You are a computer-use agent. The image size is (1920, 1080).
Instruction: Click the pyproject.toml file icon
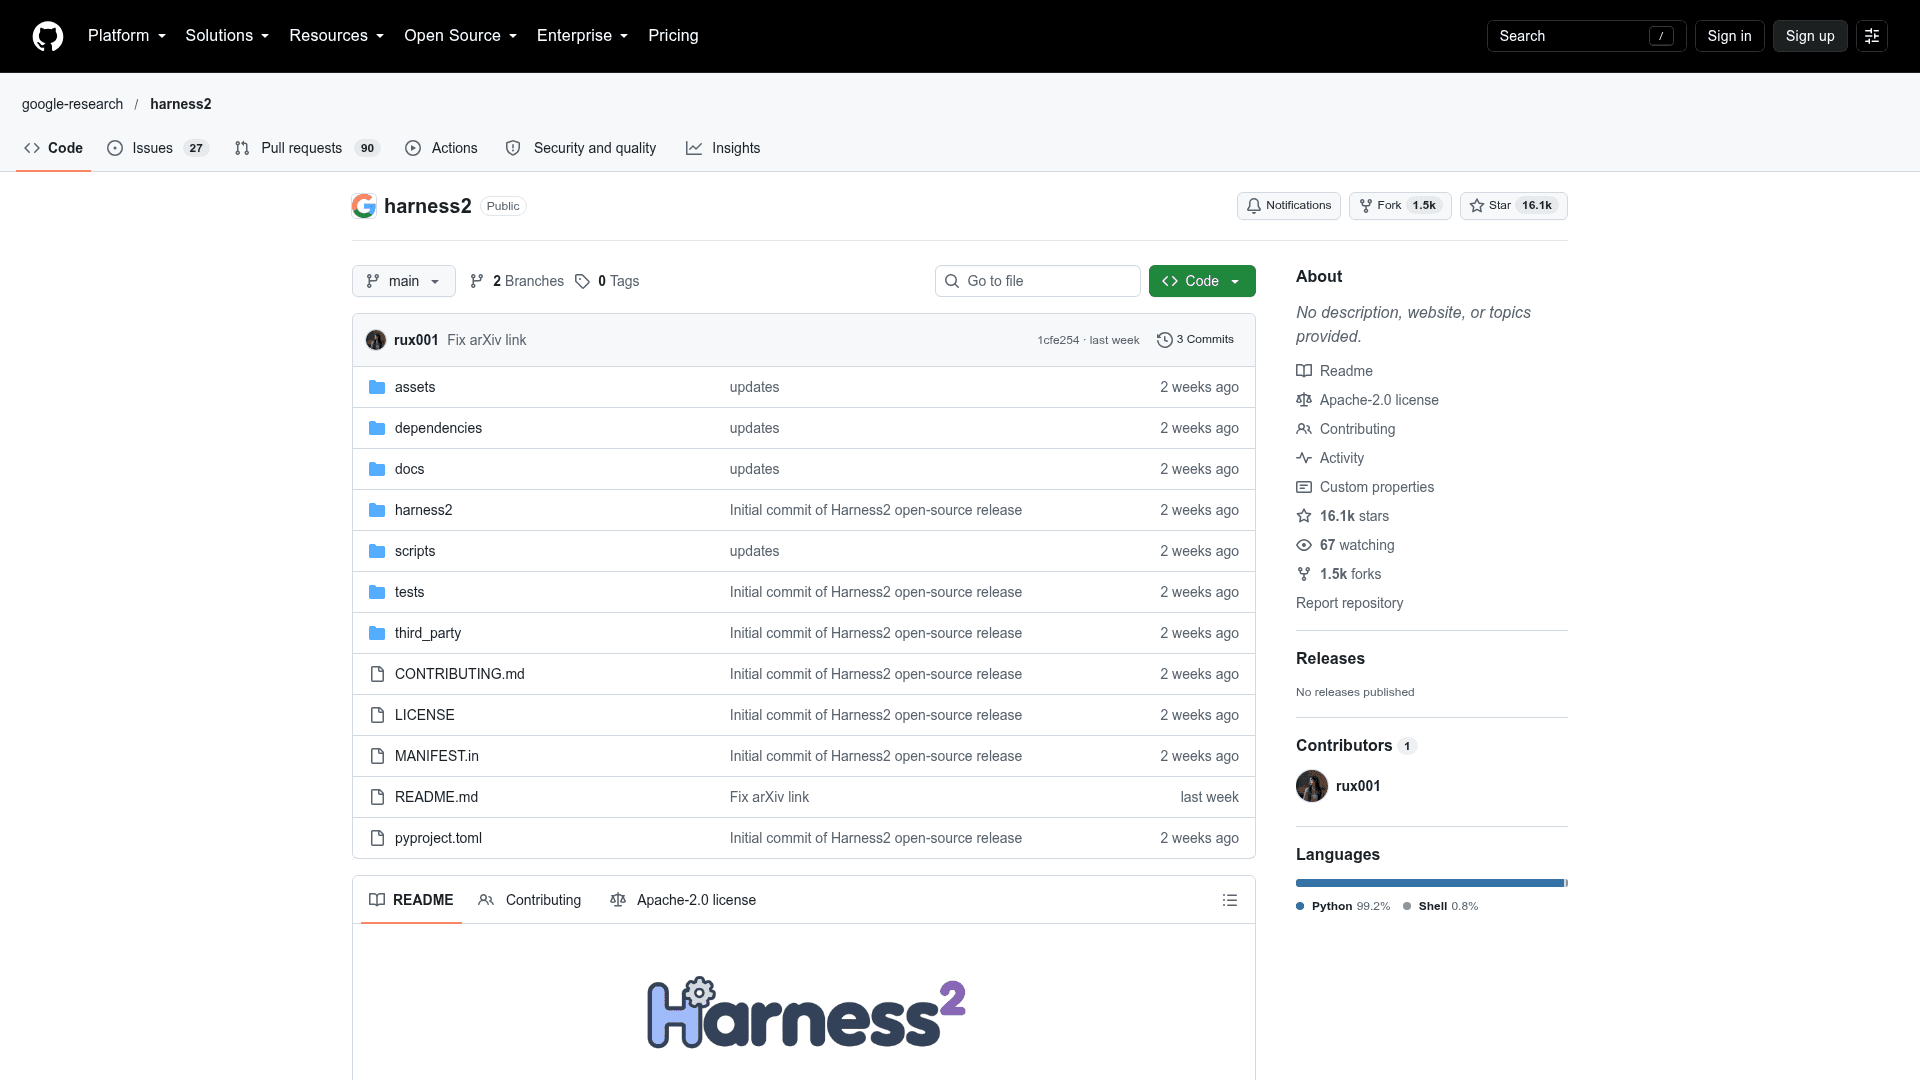pyautogui.click(x=377, y=838)
